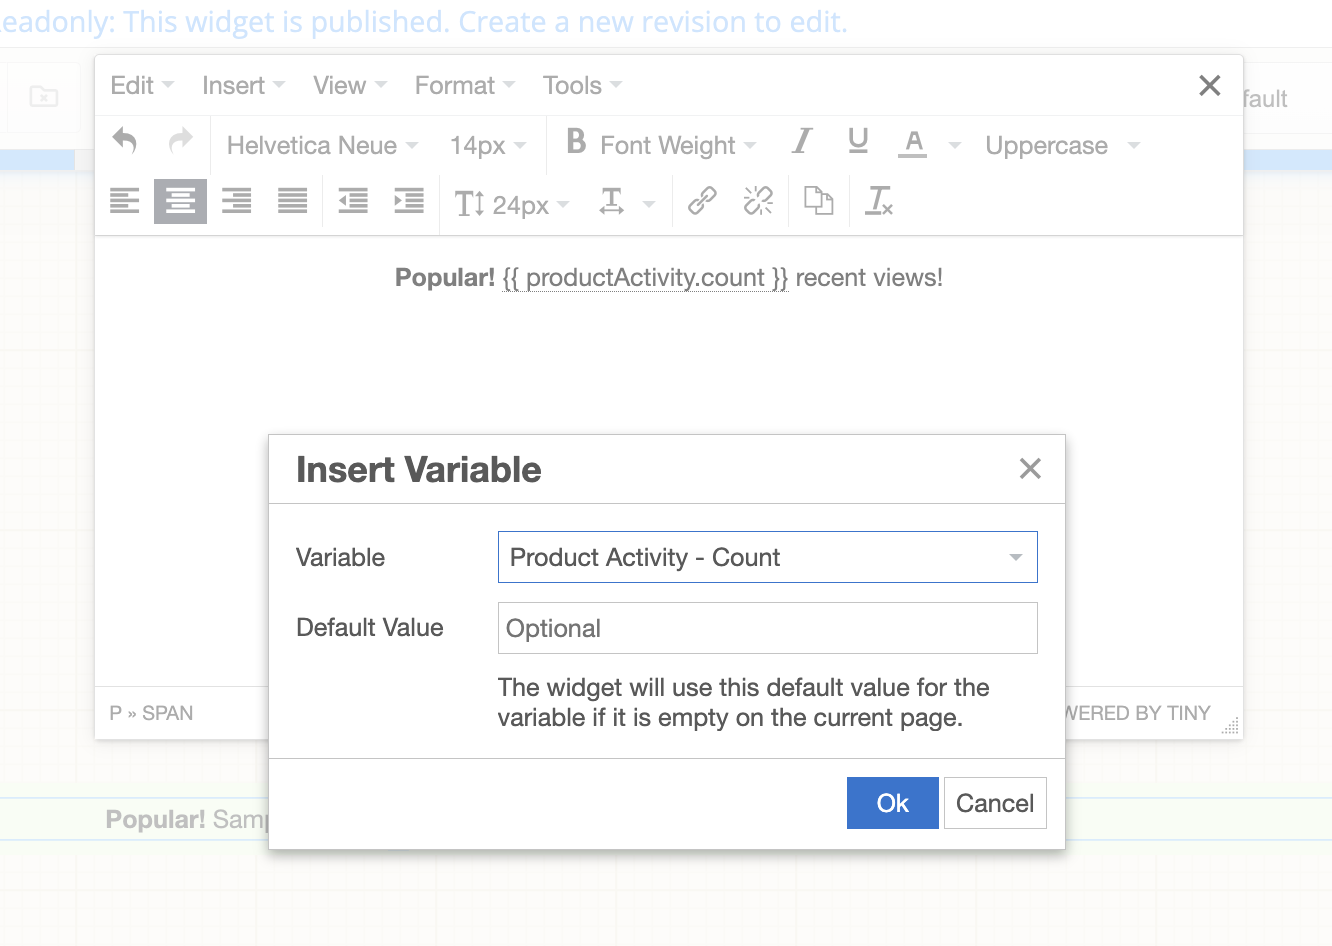1332x946 pixels.
Task: Click the copy formatting icon
Action: (819, 201)
